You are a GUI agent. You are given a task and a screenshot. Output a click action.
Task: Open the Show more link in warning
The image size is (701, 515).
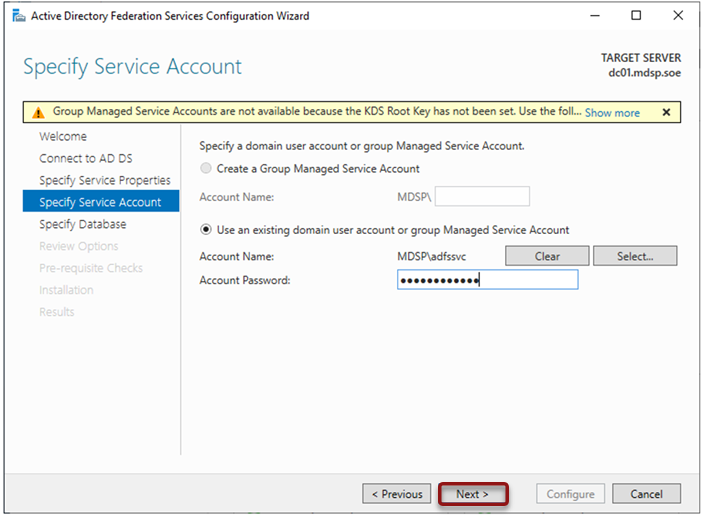click(x=612, y=113)
